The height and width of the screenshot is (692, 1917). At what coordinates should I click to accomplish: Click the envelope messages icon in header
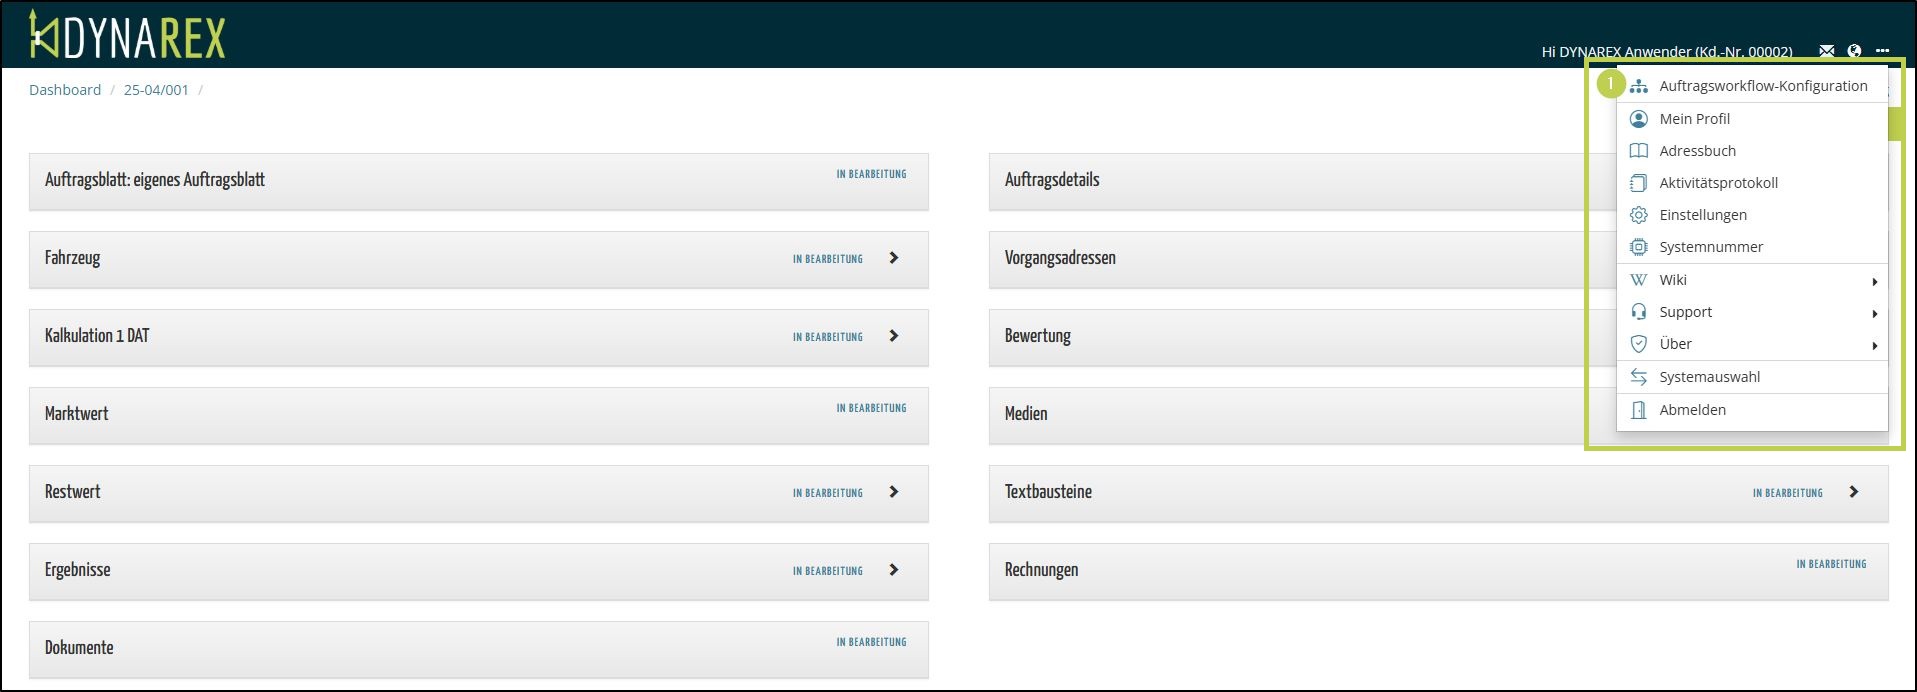tap(1827, 51)
